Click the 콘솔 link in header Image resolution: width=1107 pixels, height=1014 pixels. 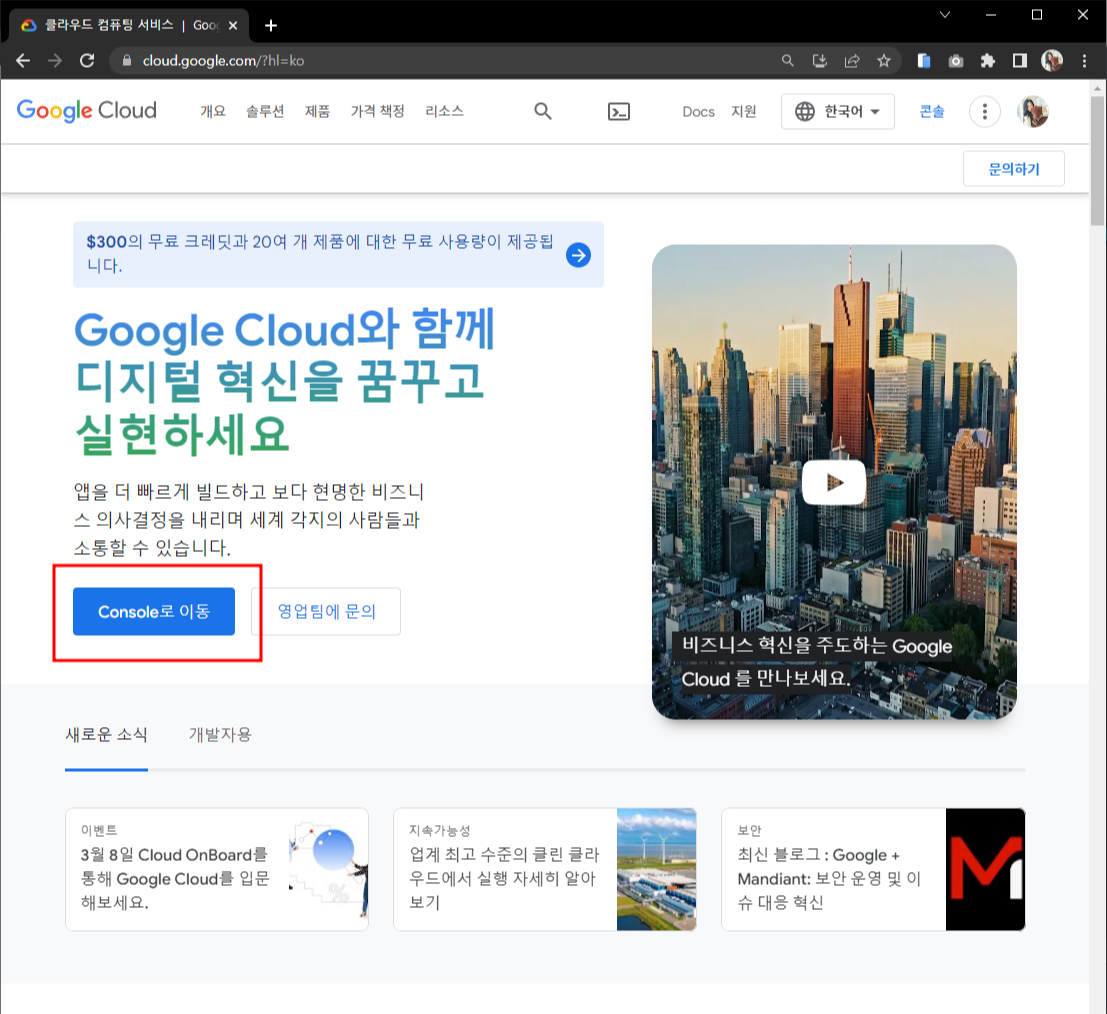932,112
